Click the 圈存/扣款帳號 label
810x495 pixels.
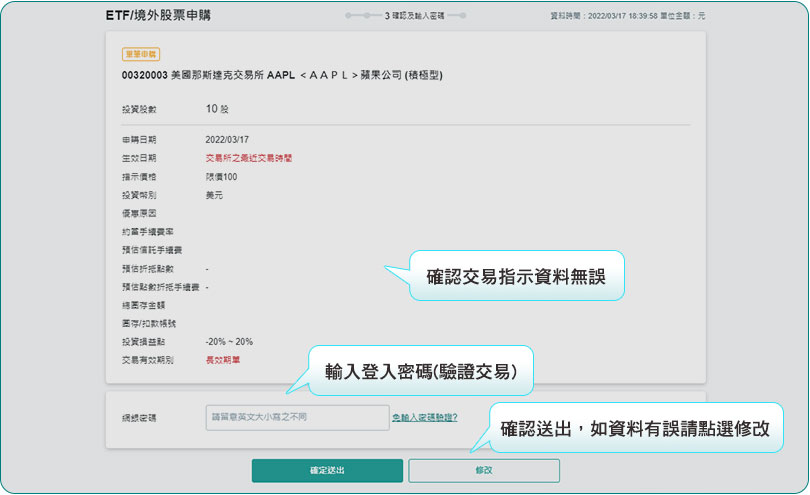click(149, 323)
